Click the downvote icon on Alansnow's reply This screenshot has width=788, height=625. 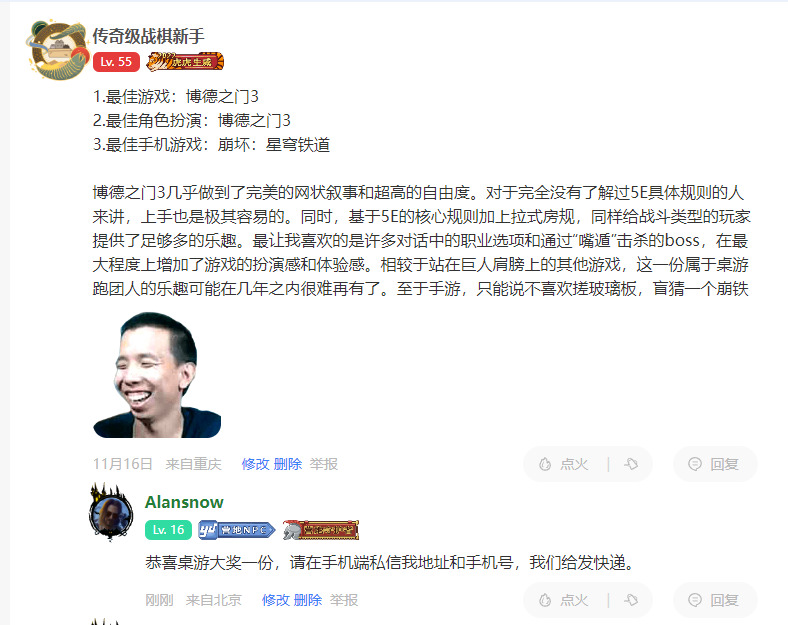pyautogui.click(x=631, y=600)
